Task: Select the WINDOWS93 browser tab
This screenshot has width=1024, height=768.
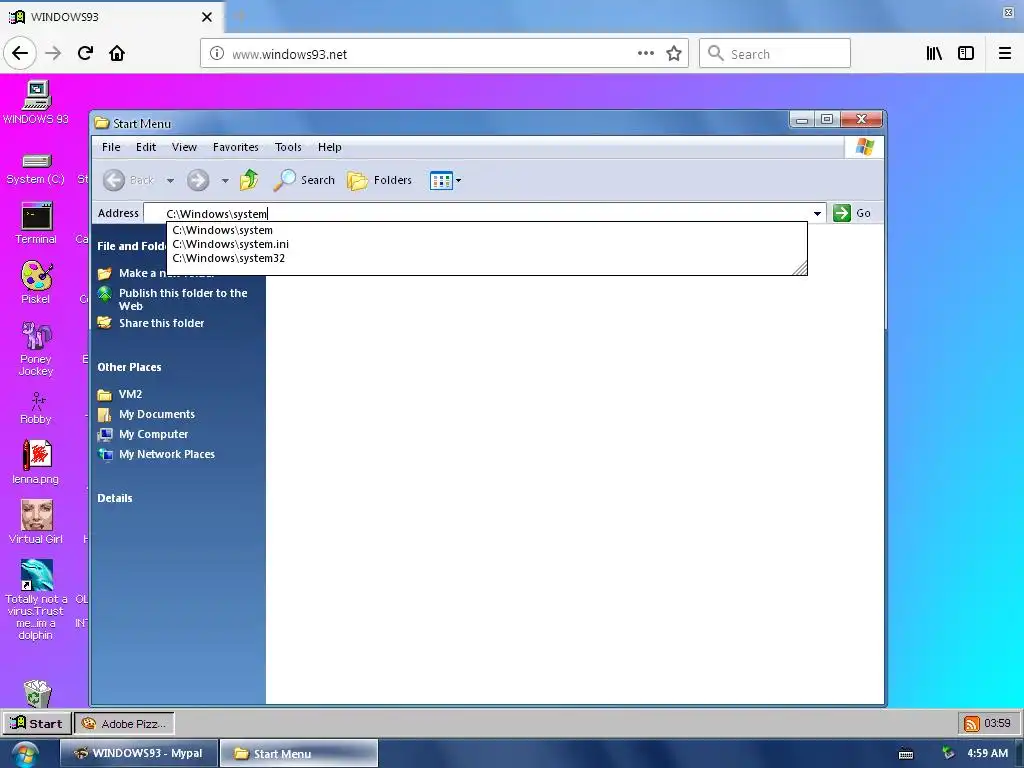Action: pos(112,17)
